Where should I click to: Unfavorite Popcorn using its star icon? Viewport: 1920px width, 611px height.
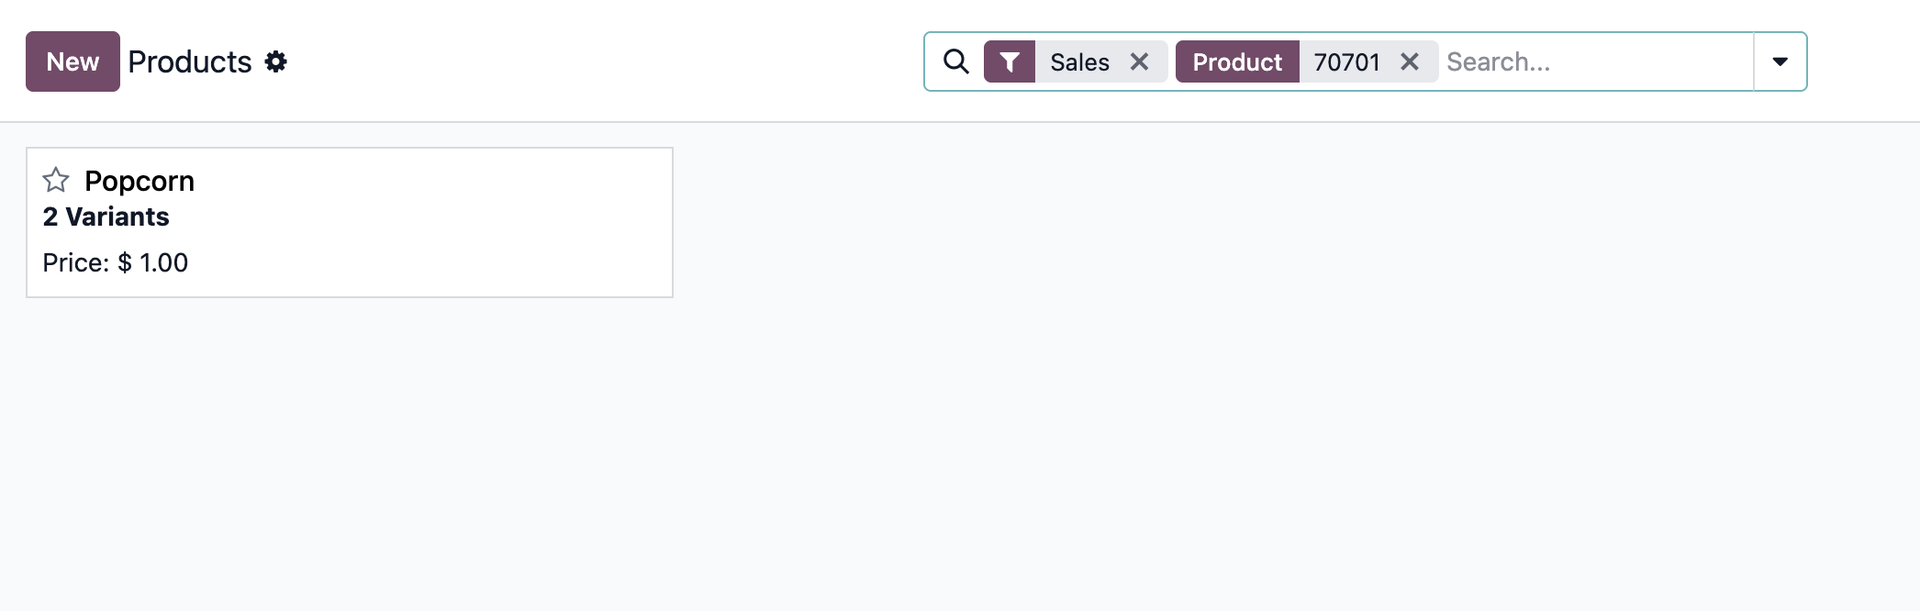pyautogui.click(x=55, y=180)
